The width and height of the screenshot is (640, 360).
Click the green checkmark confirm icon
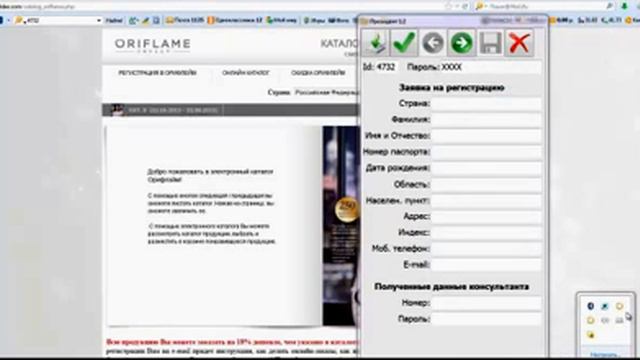tap(404, 43)
